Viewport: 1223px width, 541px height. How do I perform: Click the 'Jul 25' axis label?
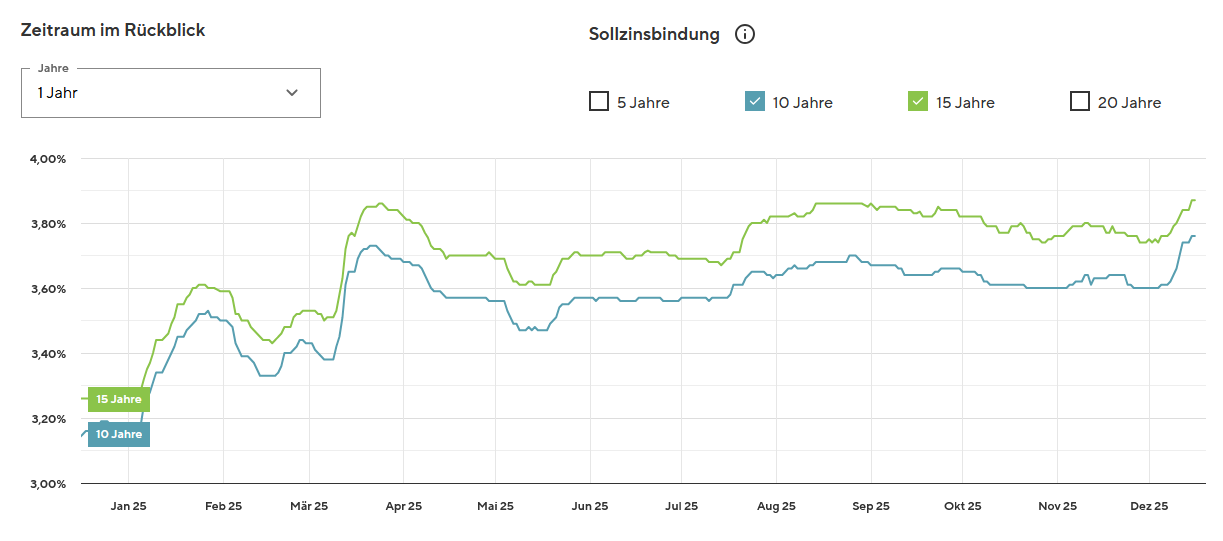pos(681,506)
